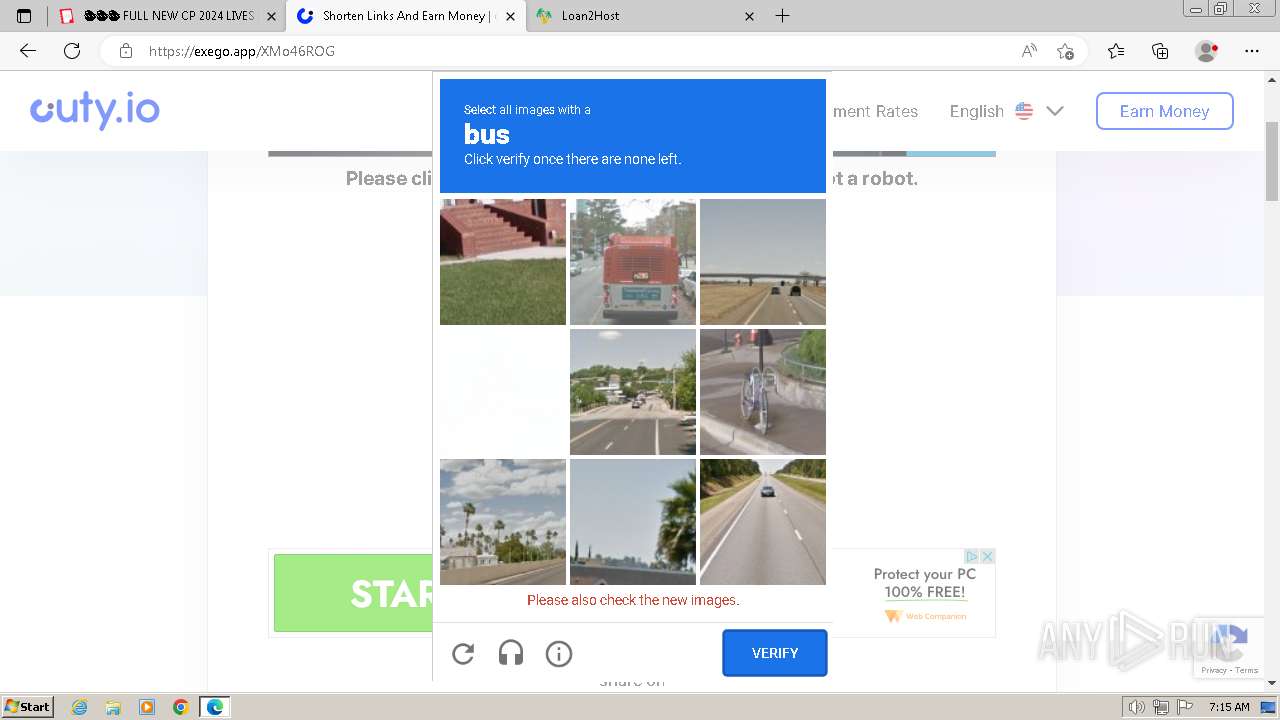Open tab actions menu icon
The image size is (1280, 720).
(24, 16)
